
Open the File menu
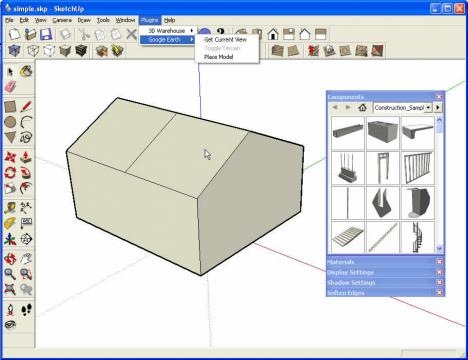tap(9, 20)
